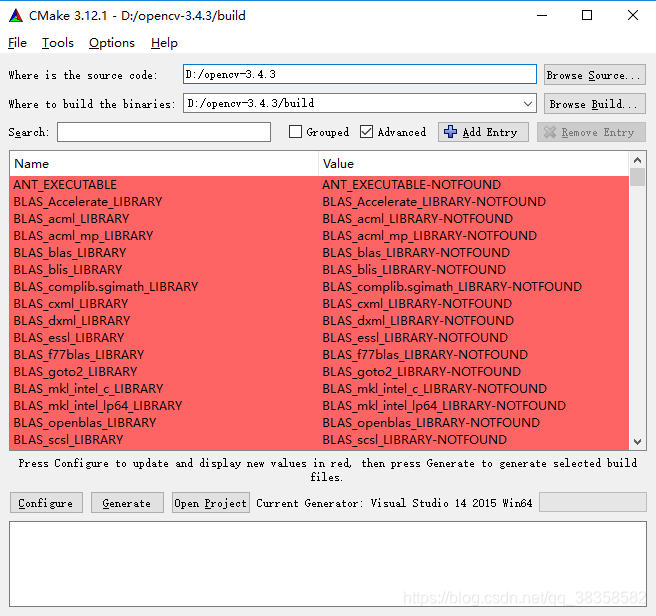Uncheck the Advanced checkbox
The height and width of the screenshot is (616, 656).
pyautogui.click(x=366, y=132)
